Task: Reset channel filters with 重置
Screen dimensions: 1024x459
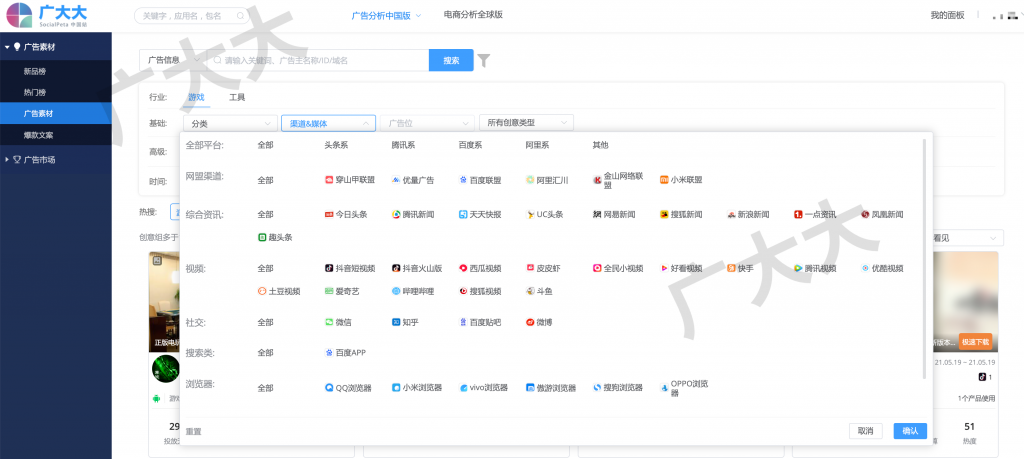Action: coord(193,432)
